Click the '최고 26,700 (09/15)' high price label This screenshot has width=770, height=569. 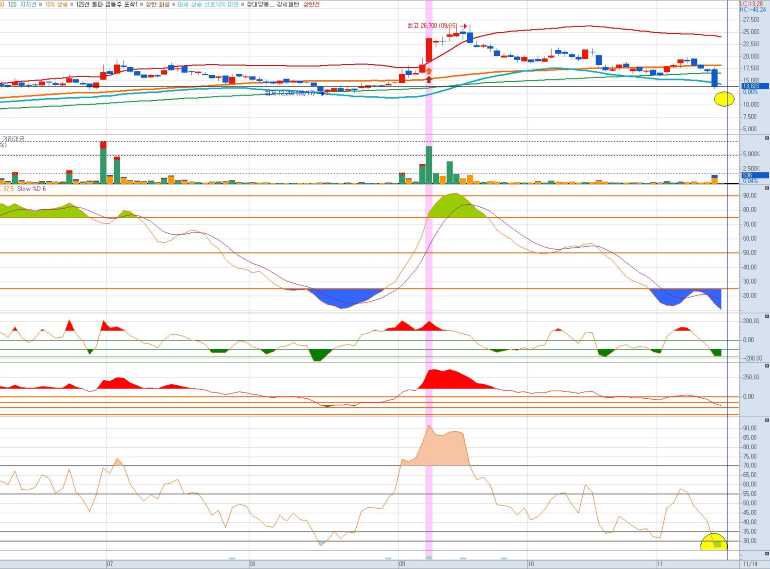(432, 26)
